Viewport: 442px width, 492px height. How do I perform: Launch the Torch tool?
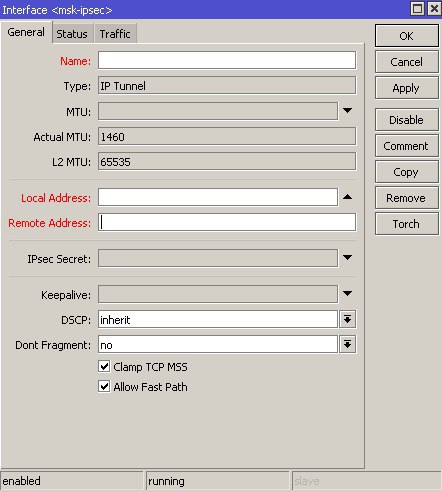click(x=406, y=224)
